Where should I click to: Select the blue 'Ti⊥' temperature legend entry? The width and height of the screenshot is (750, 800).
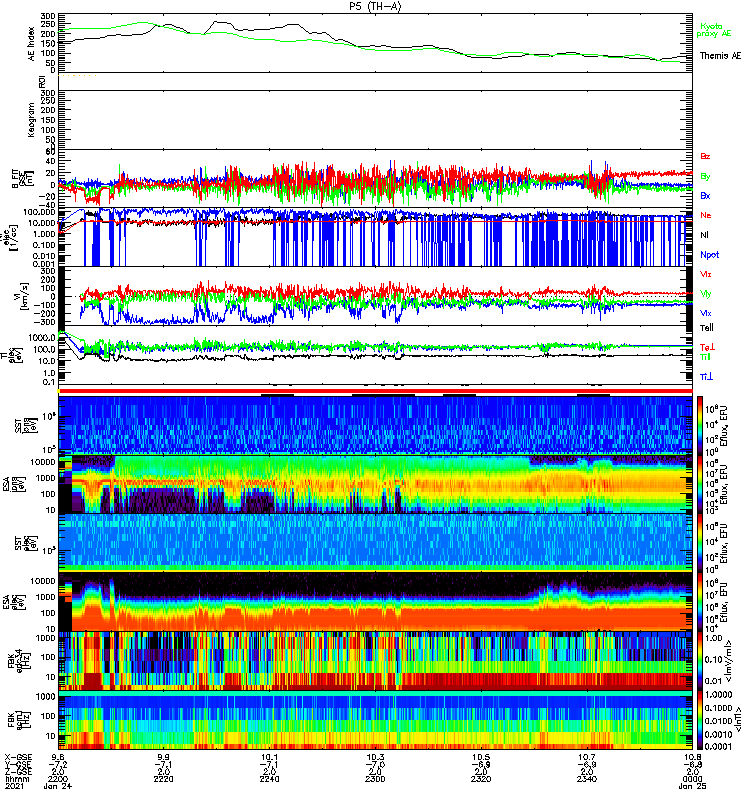[706, 377]
